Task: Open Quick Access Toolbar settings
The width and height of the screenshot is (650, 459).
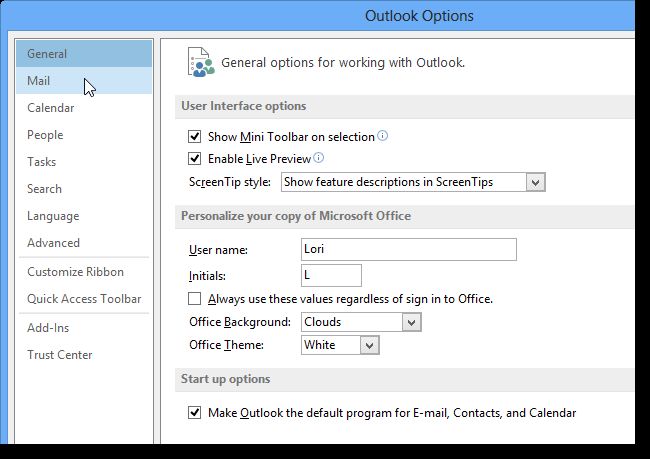Action: click(84, 299)
